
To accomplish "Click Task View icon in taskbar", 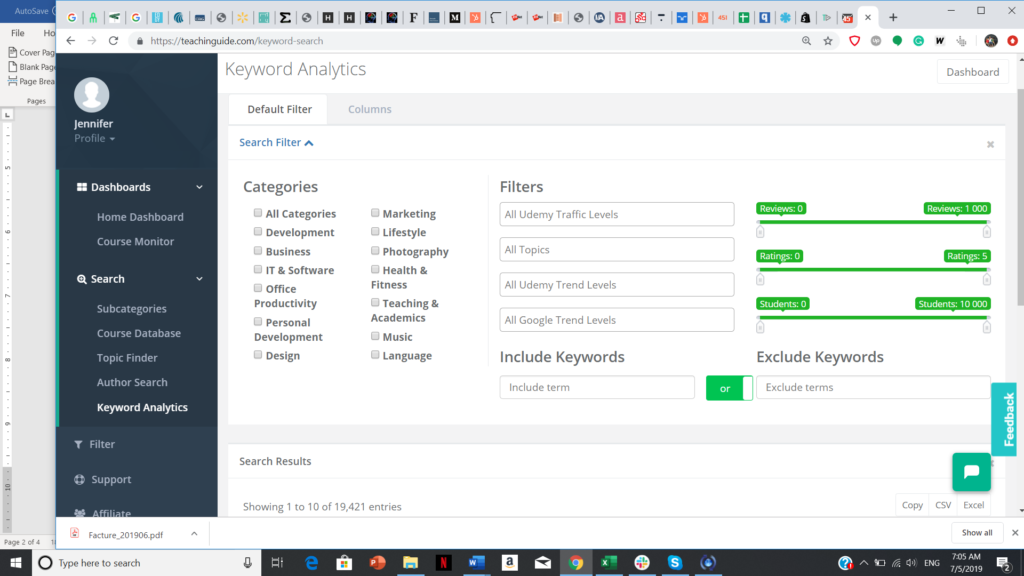I will point(278,562).
